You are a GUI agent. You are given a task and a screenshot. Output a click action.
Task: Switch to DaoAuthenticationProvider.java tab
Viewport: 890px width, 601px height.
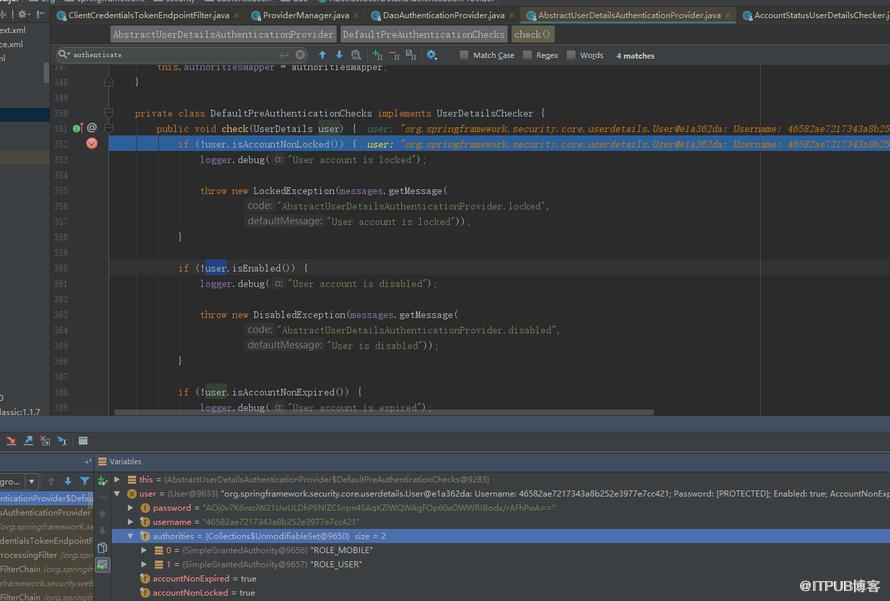pyautogui.click(x=443, y=15)
